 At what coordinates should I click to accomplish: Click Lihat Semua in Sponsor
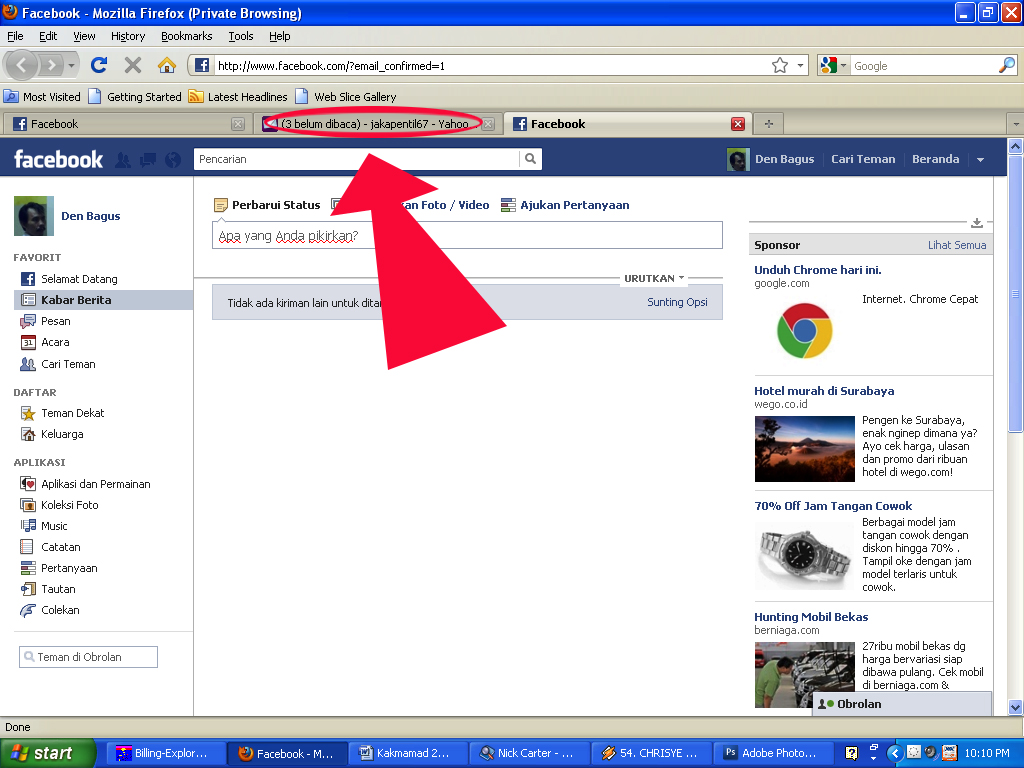pyautogui.click(x=956, y=245)
